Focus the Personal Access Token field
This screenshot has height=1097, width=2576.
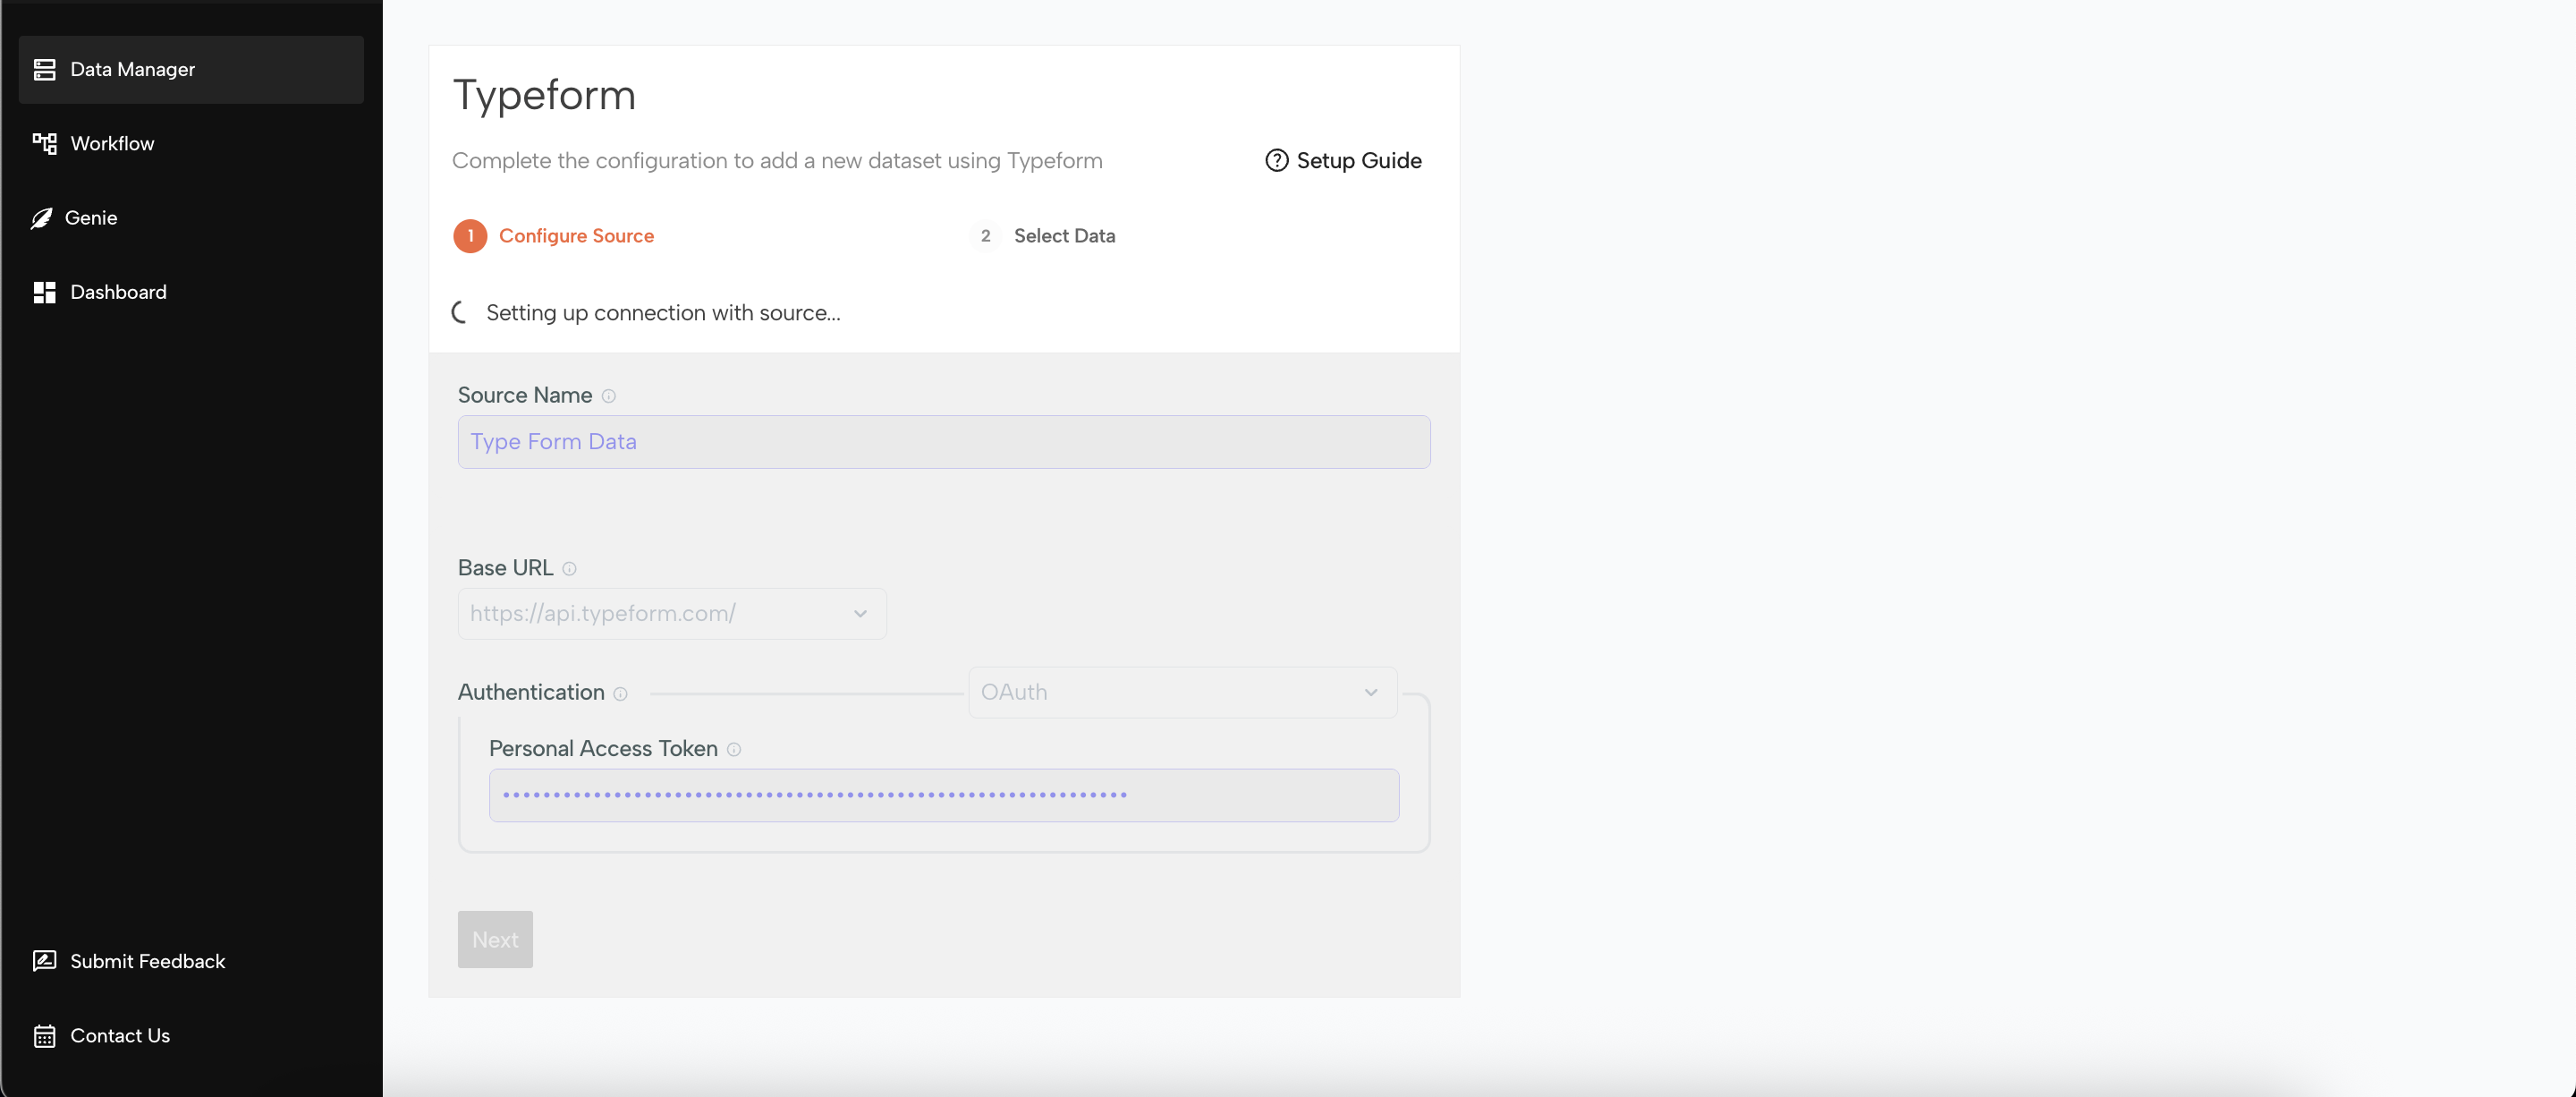(943, 795)
